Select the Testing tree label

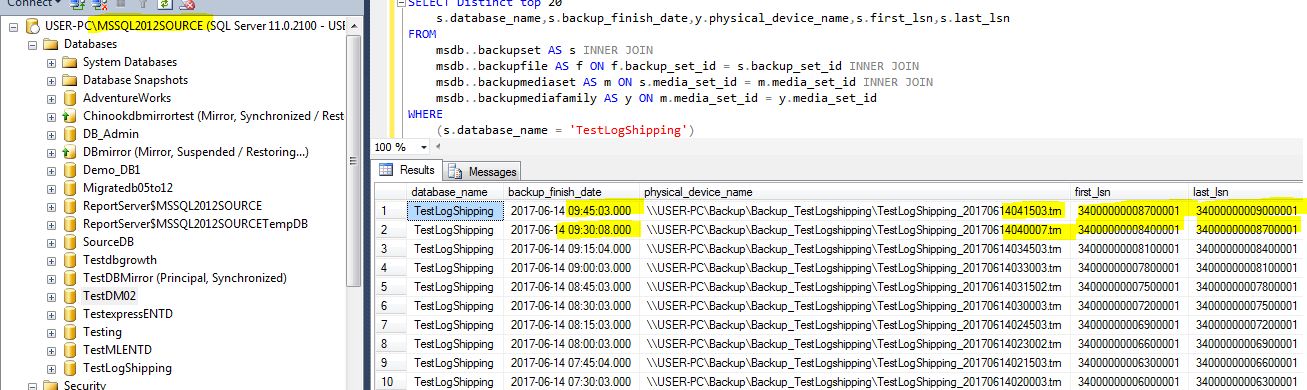coord(103,332)
